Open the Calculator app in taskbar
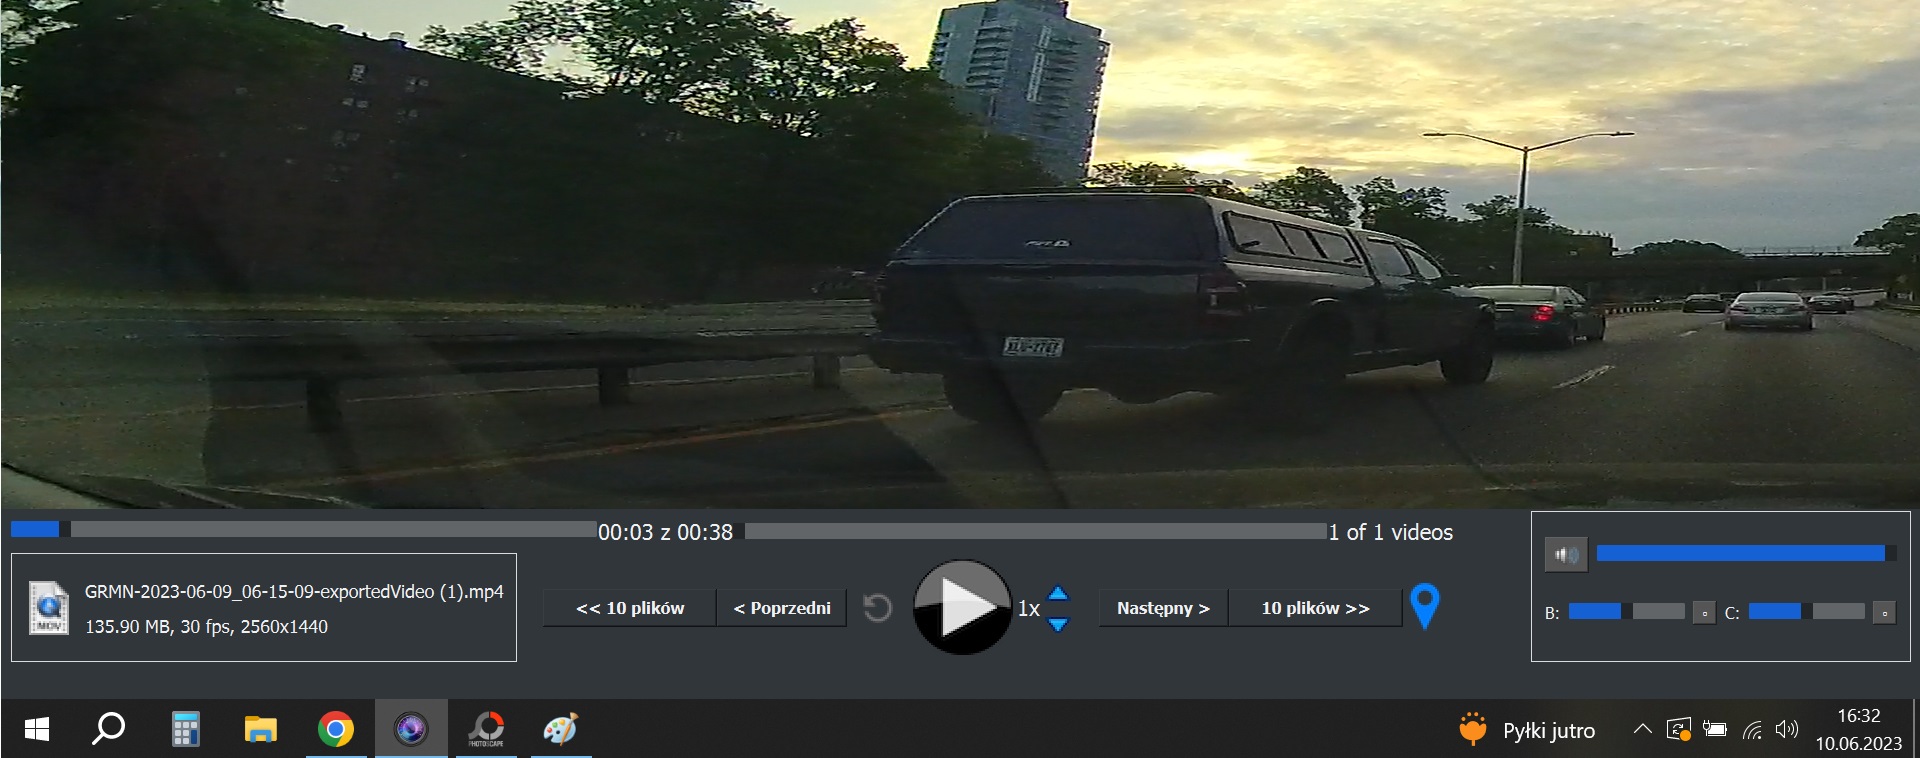This screenshot has width=1920, height=758. (185, 729)
